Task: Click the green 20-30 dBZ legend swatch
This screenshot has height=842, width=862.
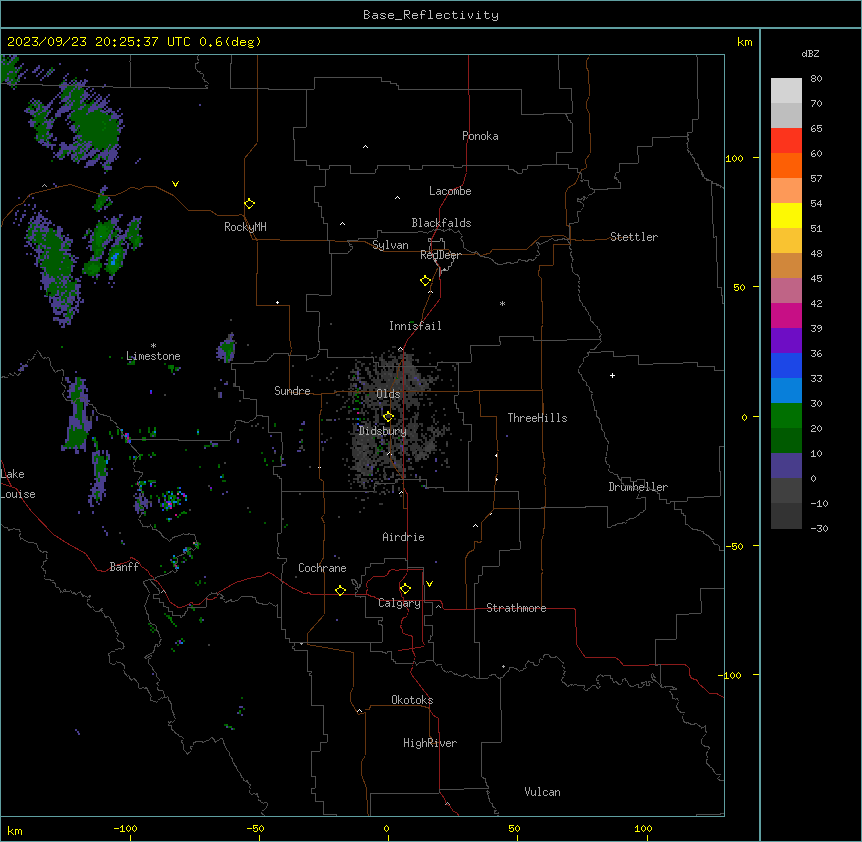Action: click(x=786, y=416)
